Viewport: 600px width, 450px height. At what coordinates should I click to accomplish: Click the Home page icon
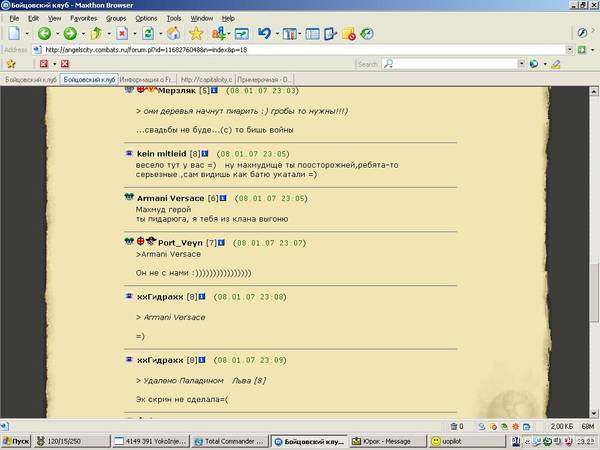pyautogui.click(x=173, y=33)
